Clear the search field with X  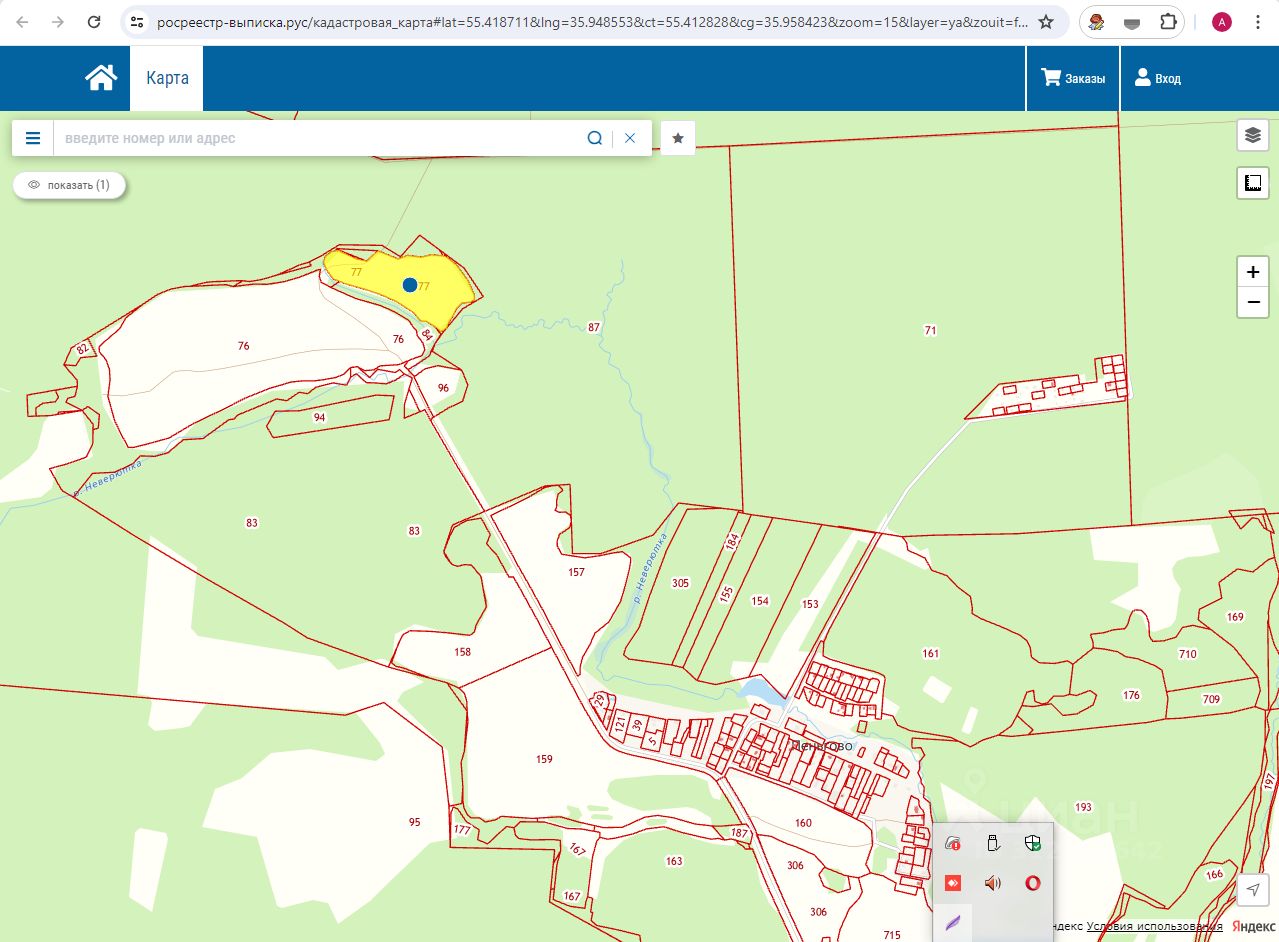click(x=630, y=138)
